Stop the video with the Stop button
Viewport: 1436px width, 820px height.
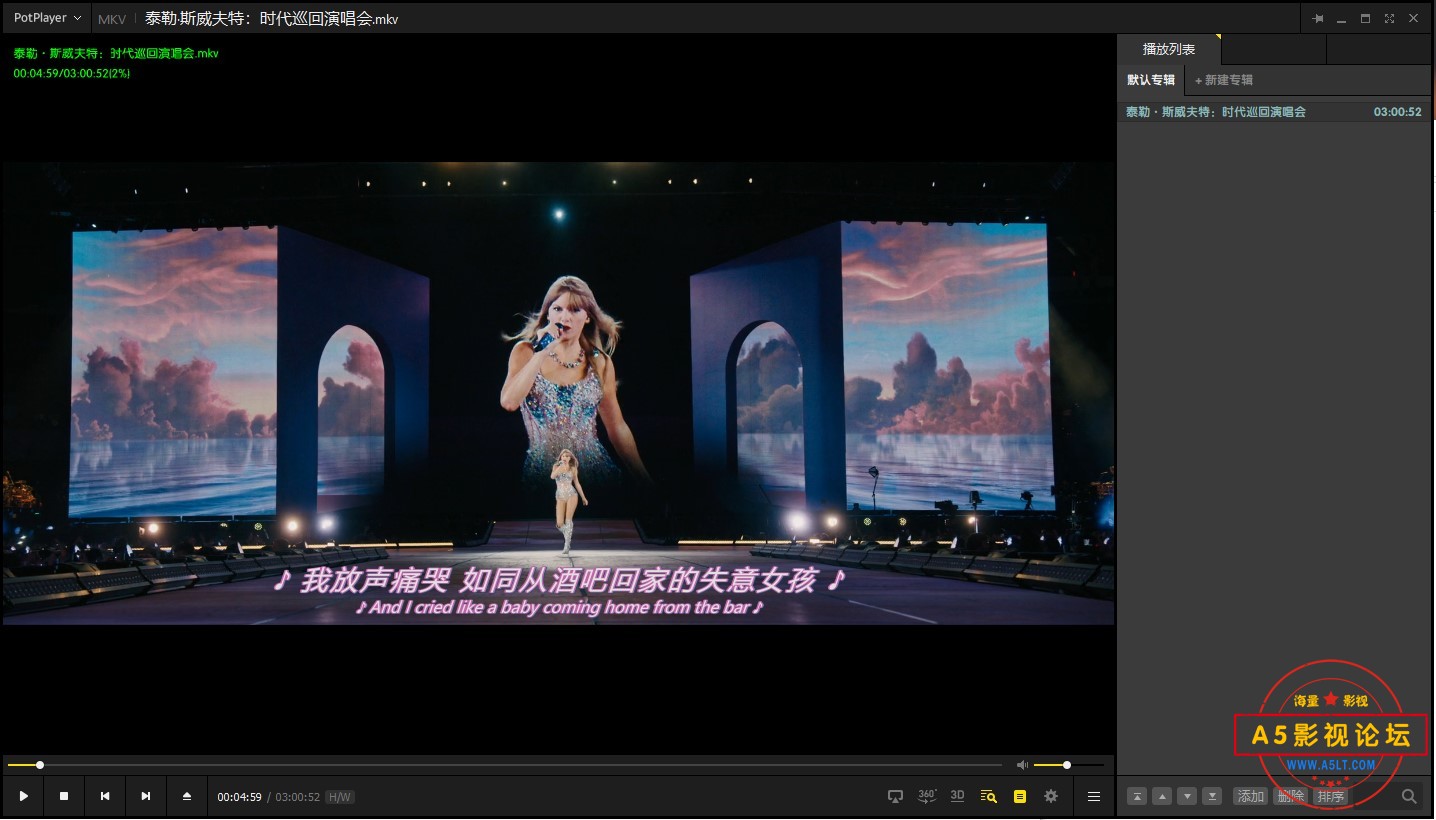64,796
